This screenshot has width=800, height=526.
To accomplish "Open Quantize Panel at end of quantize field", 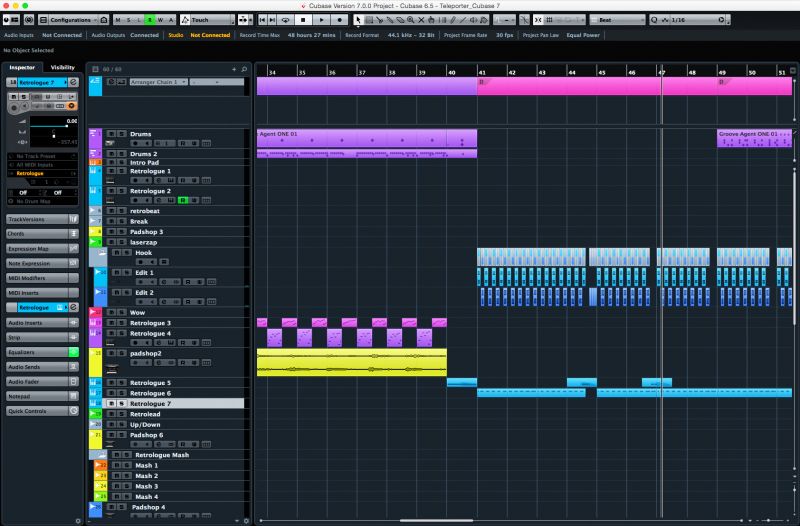I will (721, 20).
